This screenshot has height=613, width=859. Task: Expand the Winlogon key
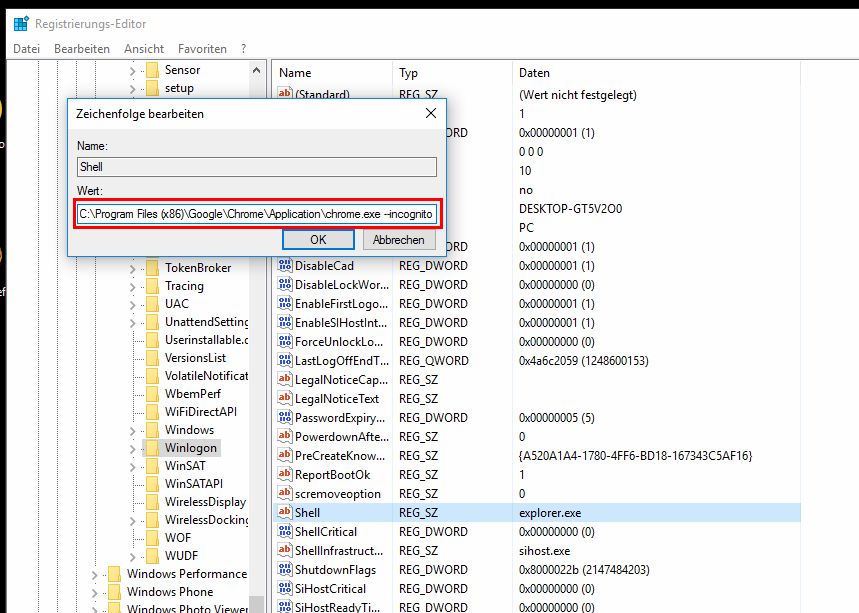(x=132, y=449)
